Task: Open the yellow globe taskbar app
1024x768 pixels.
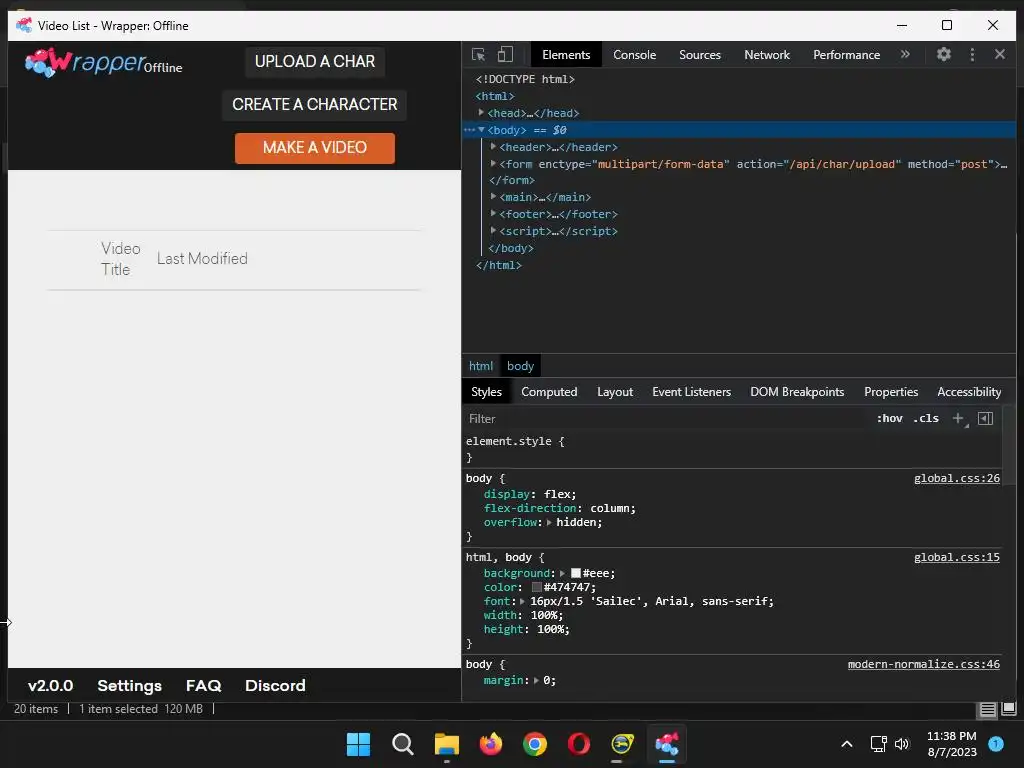Action: (622, 744)
